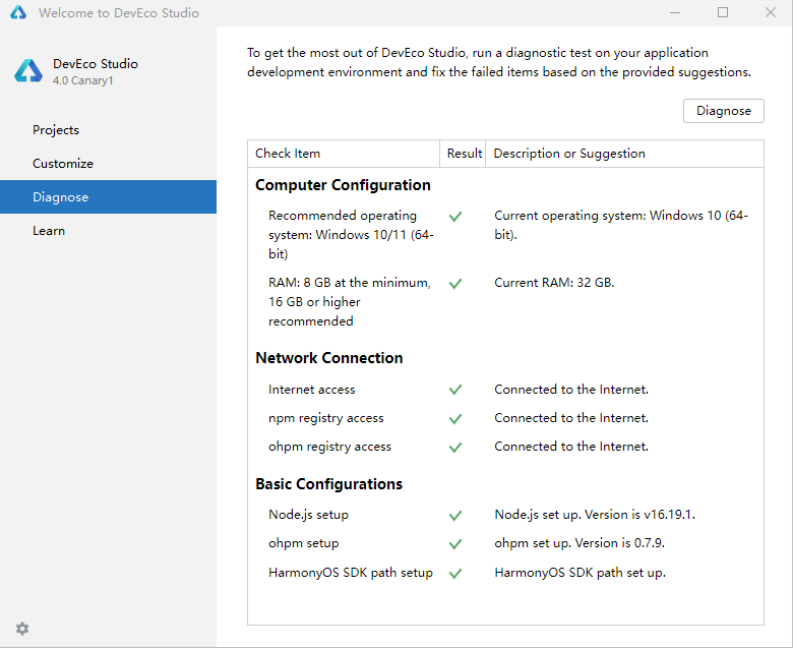Click 'Current operating system: Windows 10' description
This screenshot has width=794, height=649.
click(x=621, y=225)
